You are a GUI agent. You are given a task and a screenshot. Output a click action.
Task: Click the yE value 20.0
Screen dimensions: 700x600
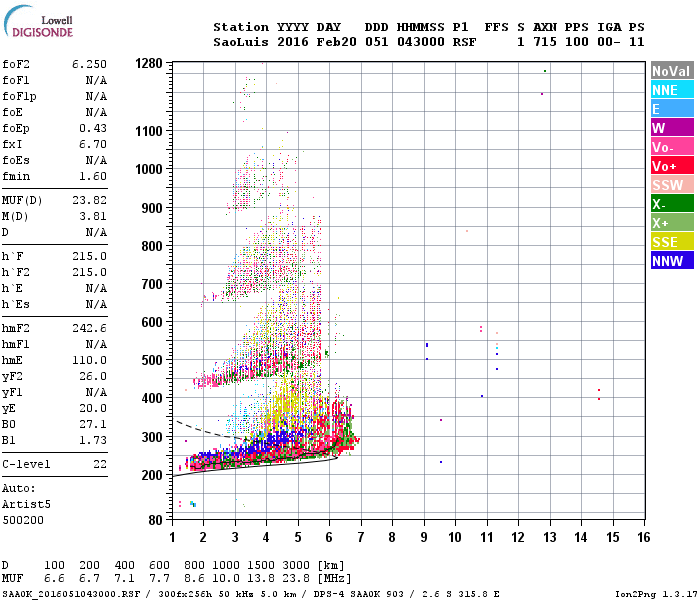(x=93, y=408)
